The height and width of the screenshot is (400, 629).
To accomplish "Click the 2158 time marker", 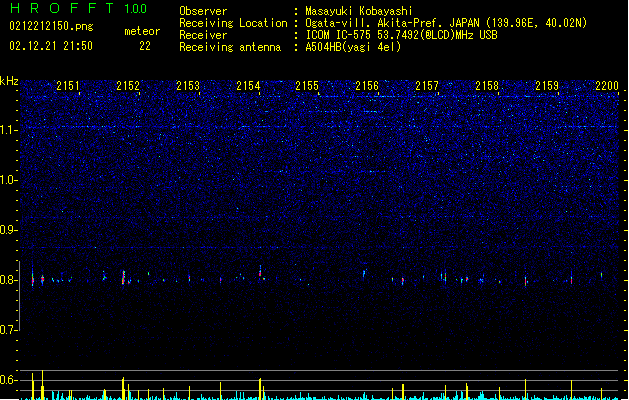I will [x=487, y=86].
